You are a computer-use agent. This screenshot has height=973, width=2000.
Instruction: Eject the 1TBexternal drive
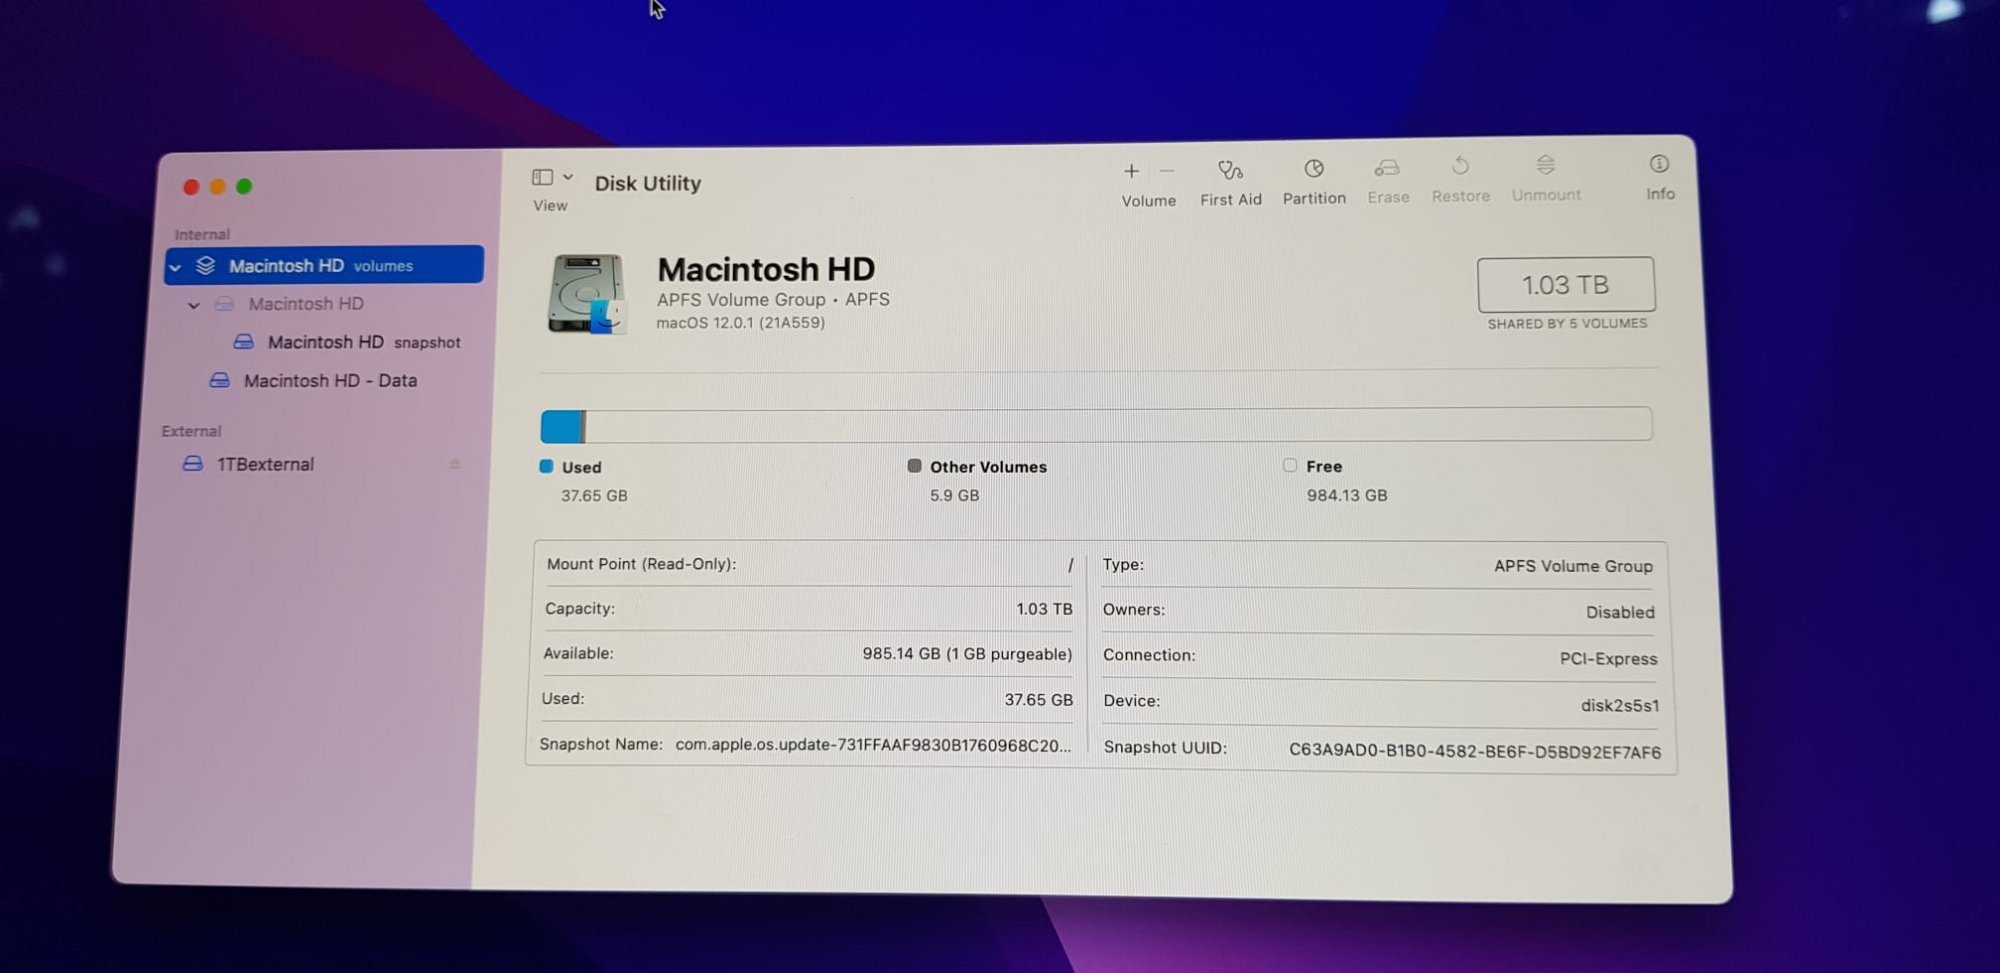[x=455, y=464]
